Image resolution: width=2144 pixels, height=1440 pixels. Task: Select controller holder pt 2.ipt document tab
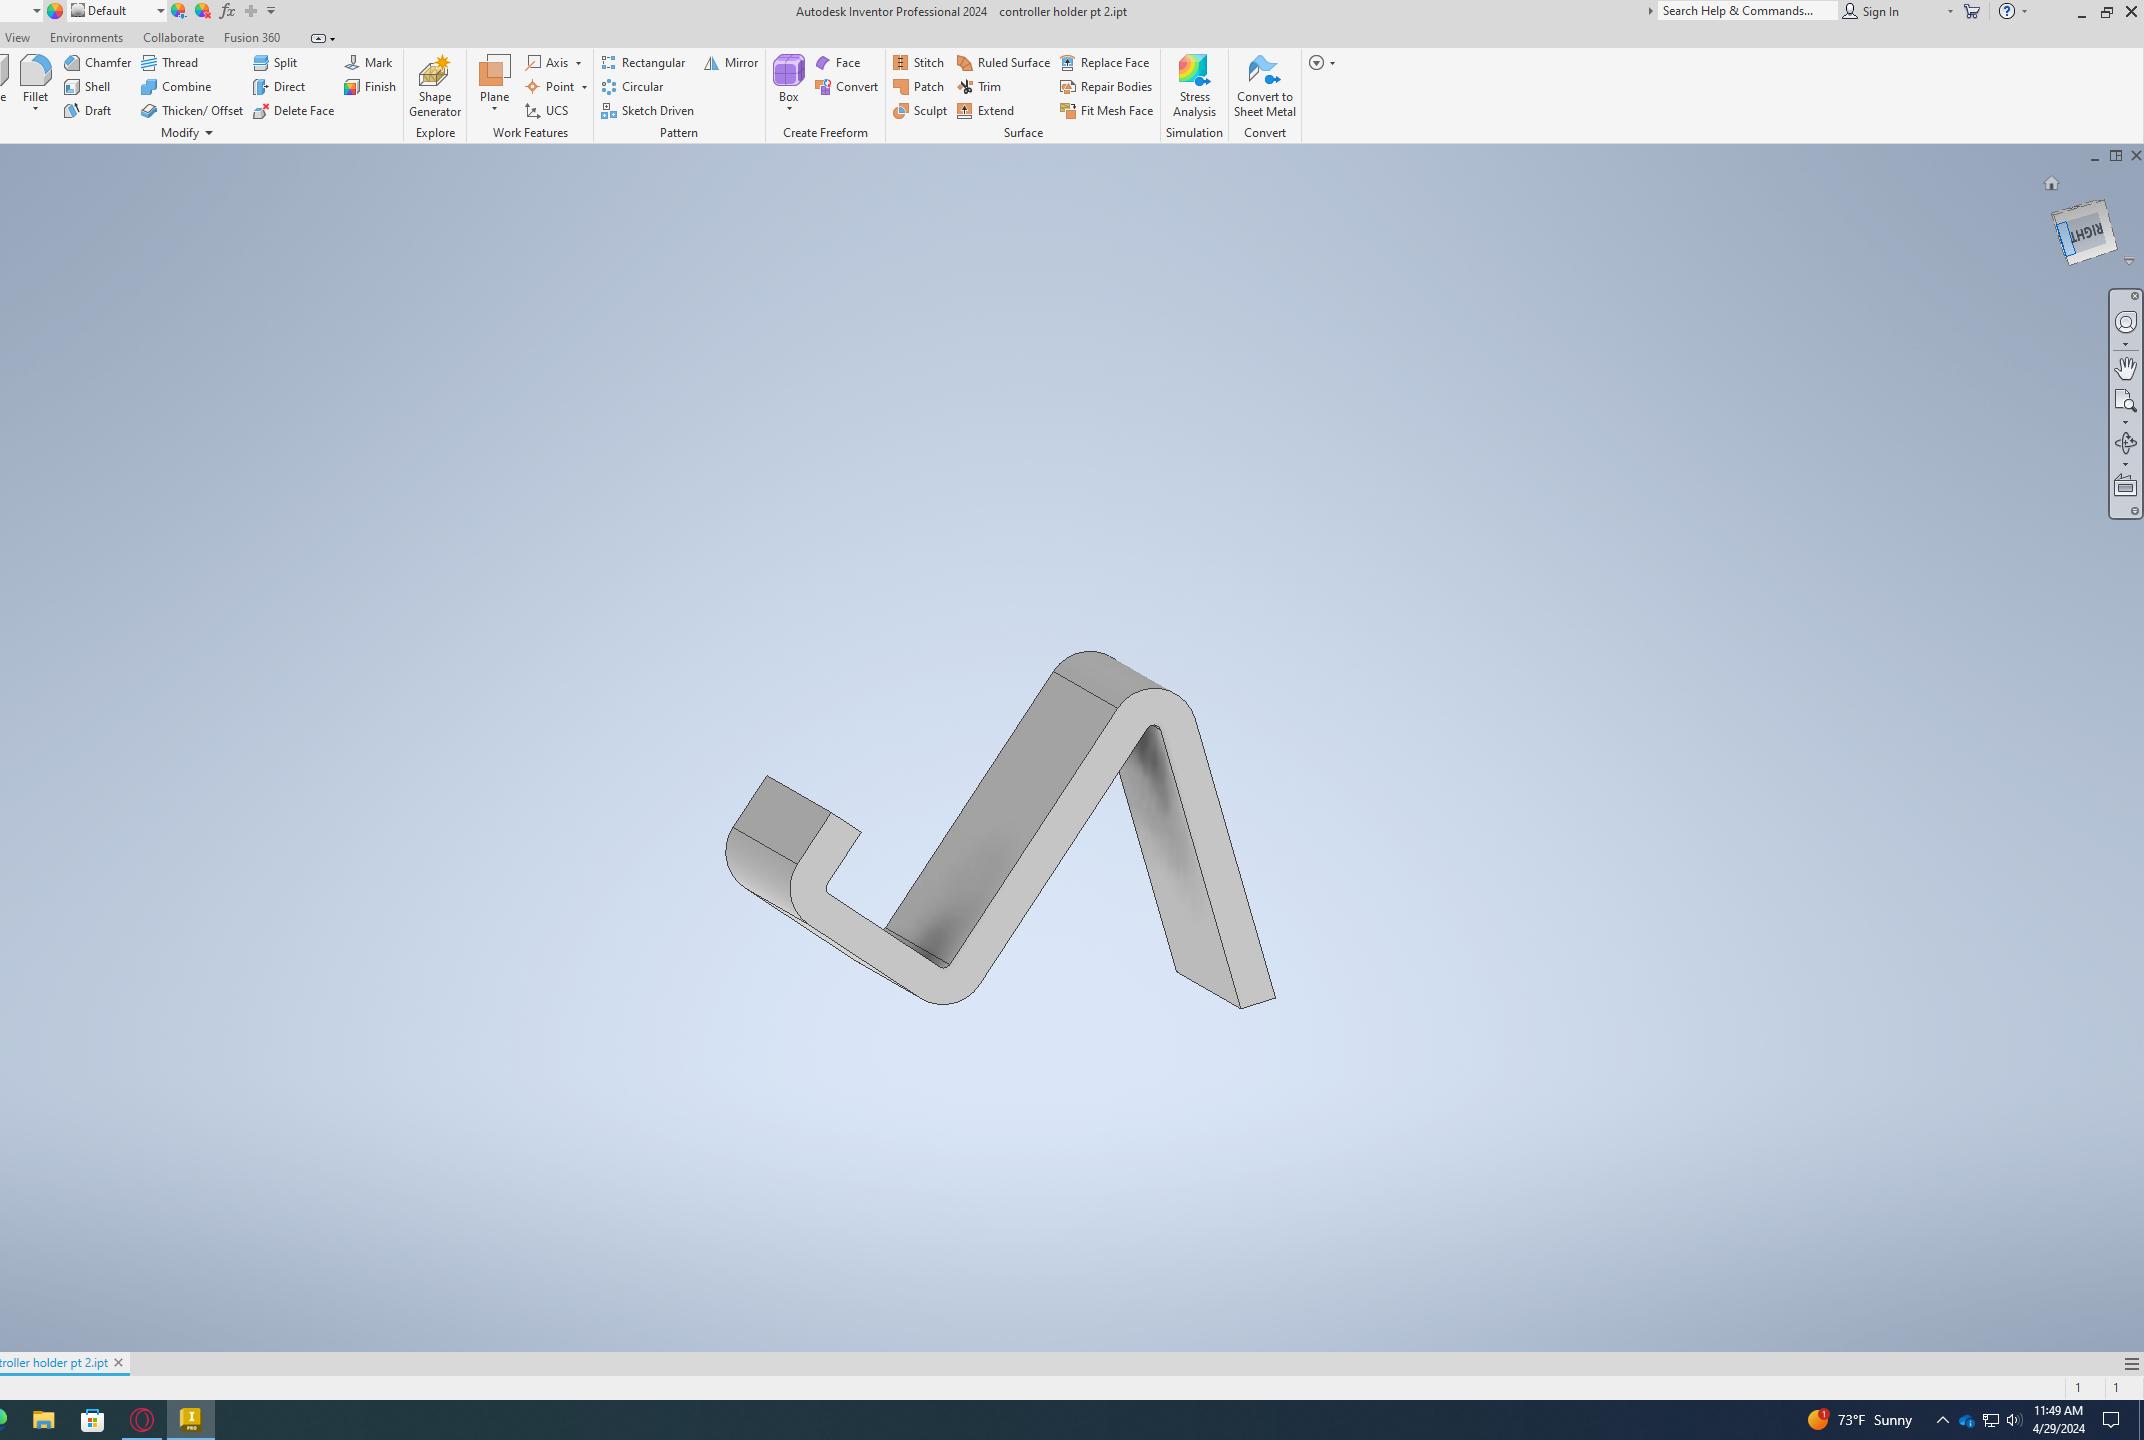[x=54, y=1362]
